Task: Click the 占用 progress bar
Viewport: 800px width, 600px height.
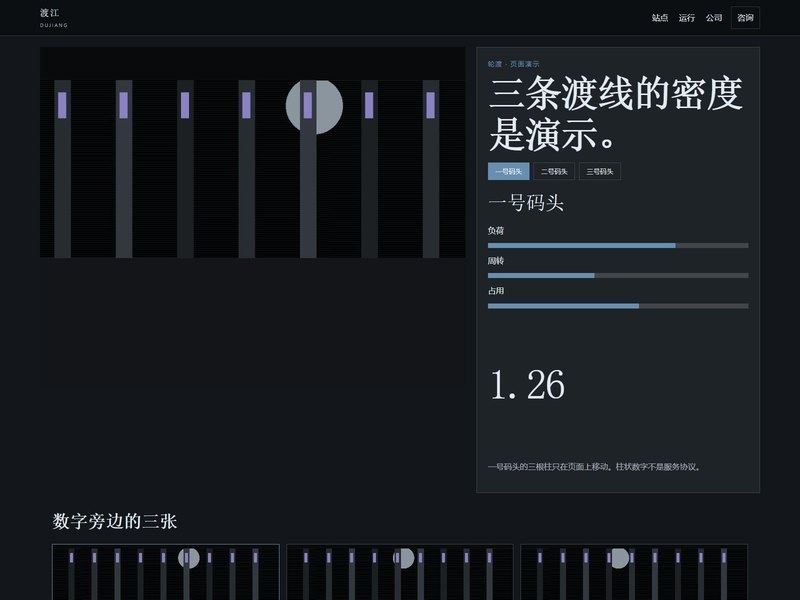Action: pos(618,306)
